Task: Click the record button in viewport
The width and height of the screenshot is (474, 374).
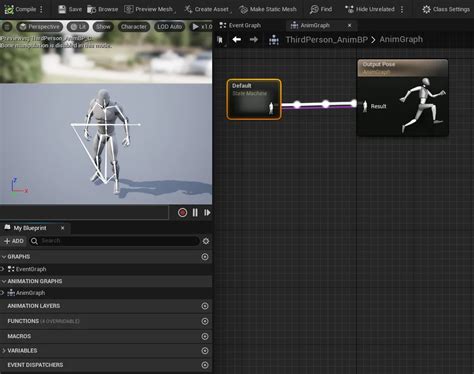Action: (x=182, y=213)
